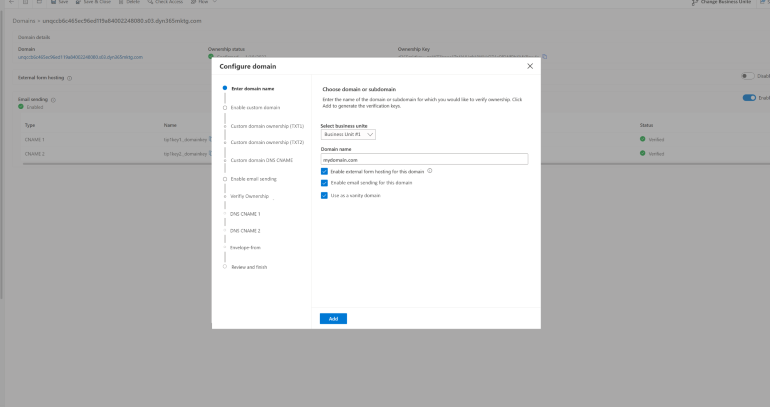Click the Domain name input field
Viewport: 770px width, 407px height.
(424, 160)
